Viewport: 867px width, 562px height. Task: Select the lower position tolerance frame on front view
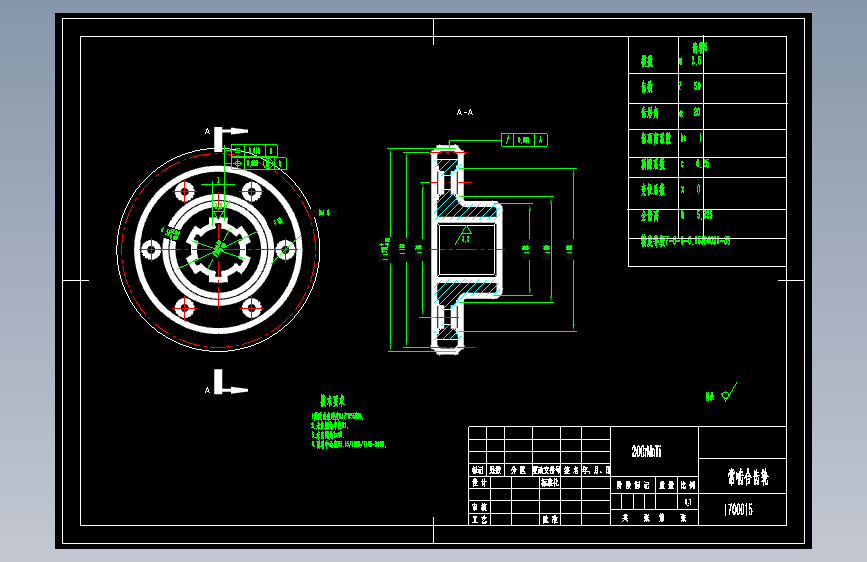pyautogui.click(x=259, y=163)
